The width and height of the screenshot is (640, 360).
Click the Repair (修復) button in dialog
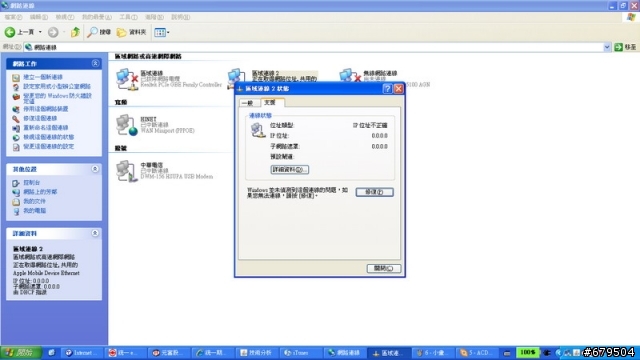(374, 192)
